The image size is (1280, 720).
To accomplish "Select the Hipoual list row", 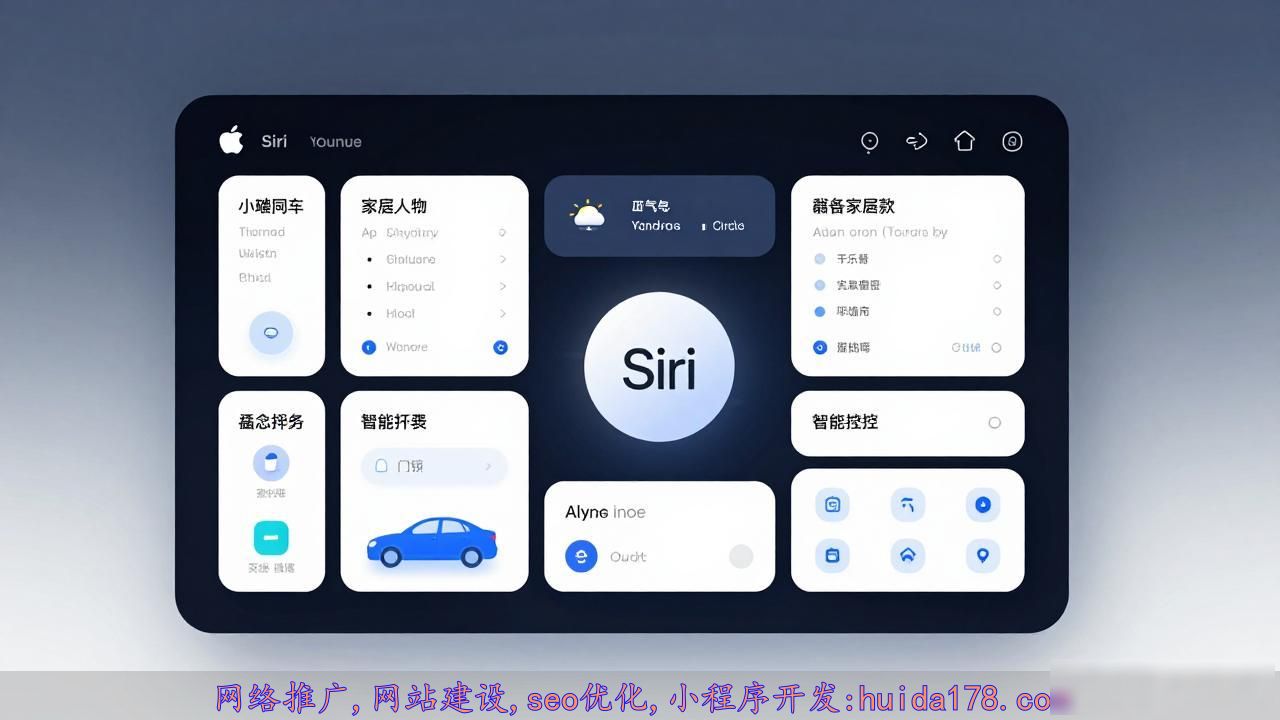I will click(x=434, y=286).
